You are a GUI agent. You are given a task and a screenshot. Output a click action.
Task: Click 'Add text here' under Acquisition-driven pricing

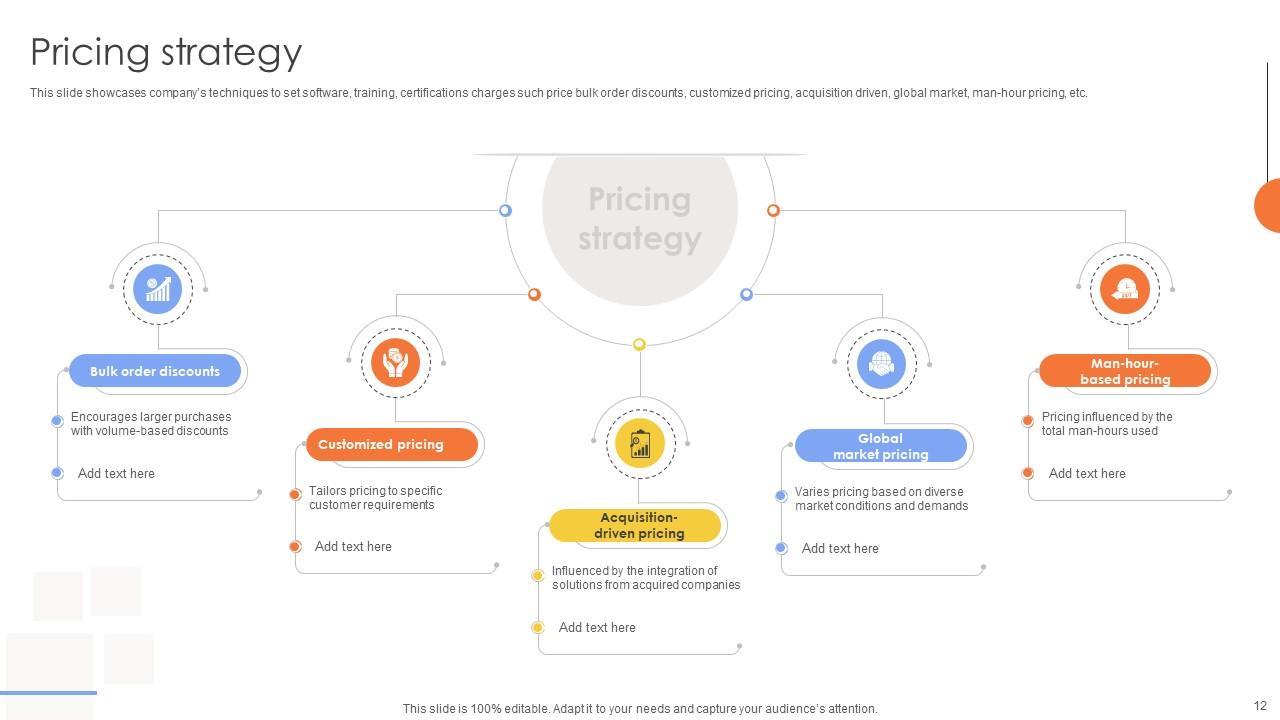597,627
